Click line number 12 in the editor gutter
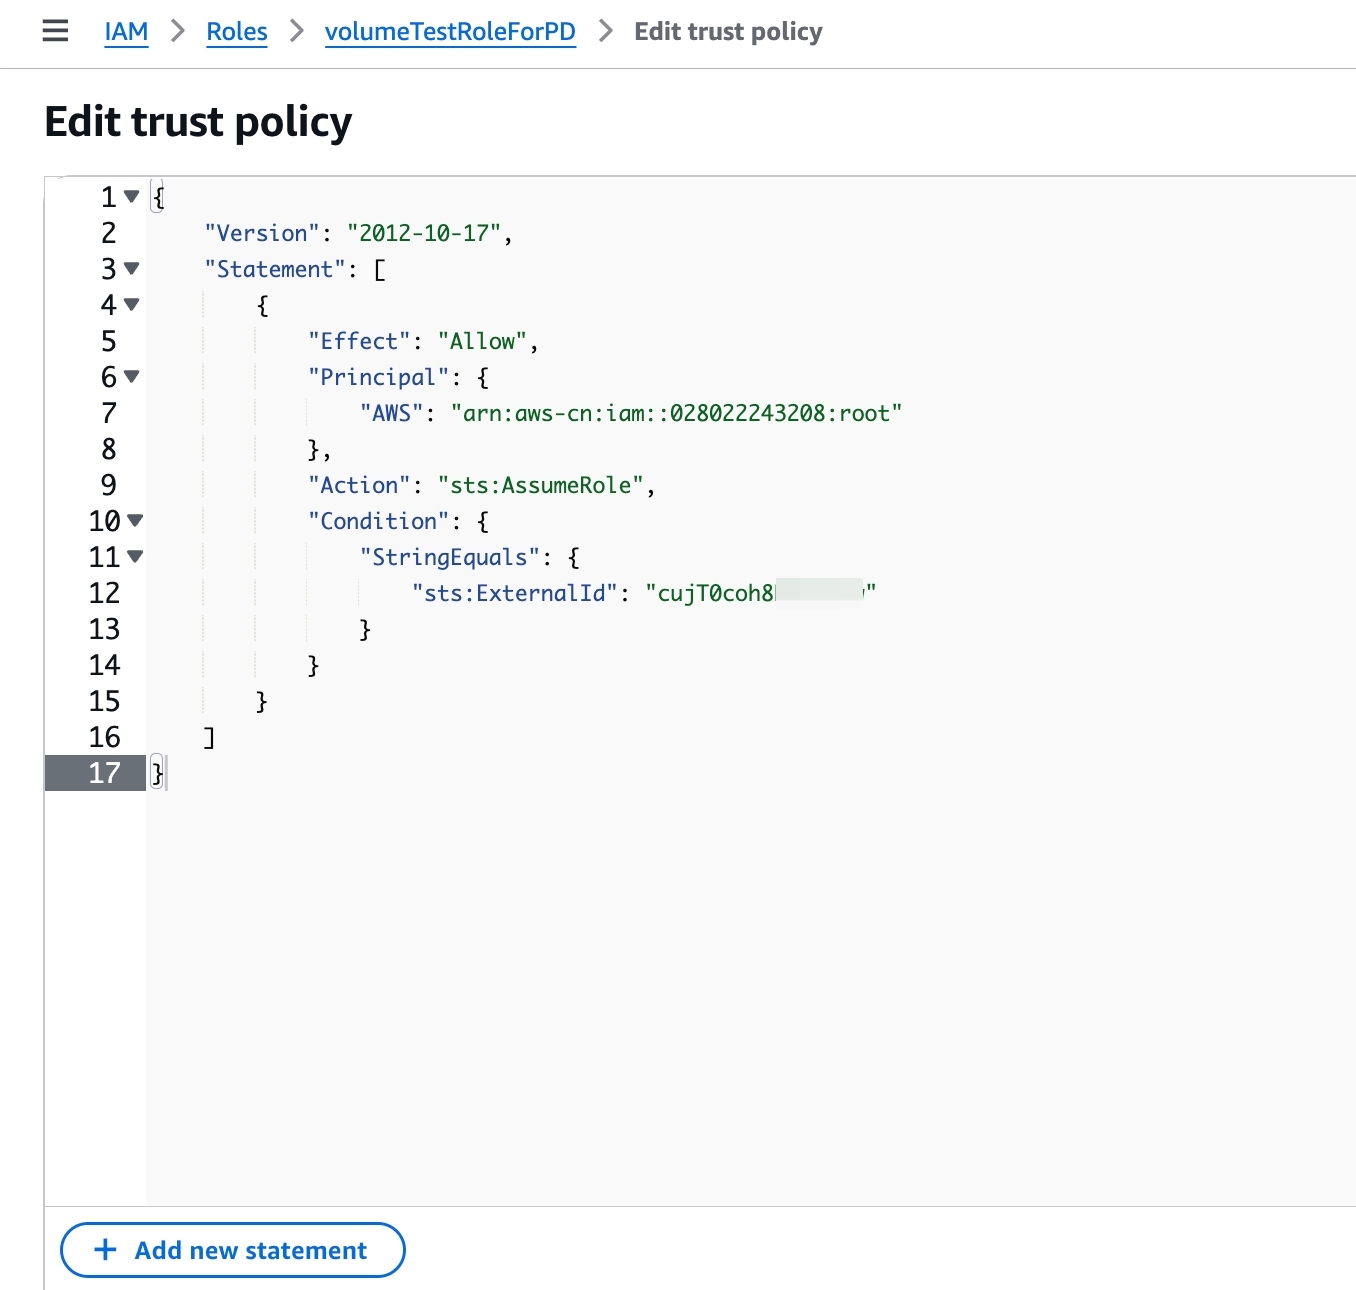The height and width of the screenshot is (1290, 1356). (x=104, y=593)
